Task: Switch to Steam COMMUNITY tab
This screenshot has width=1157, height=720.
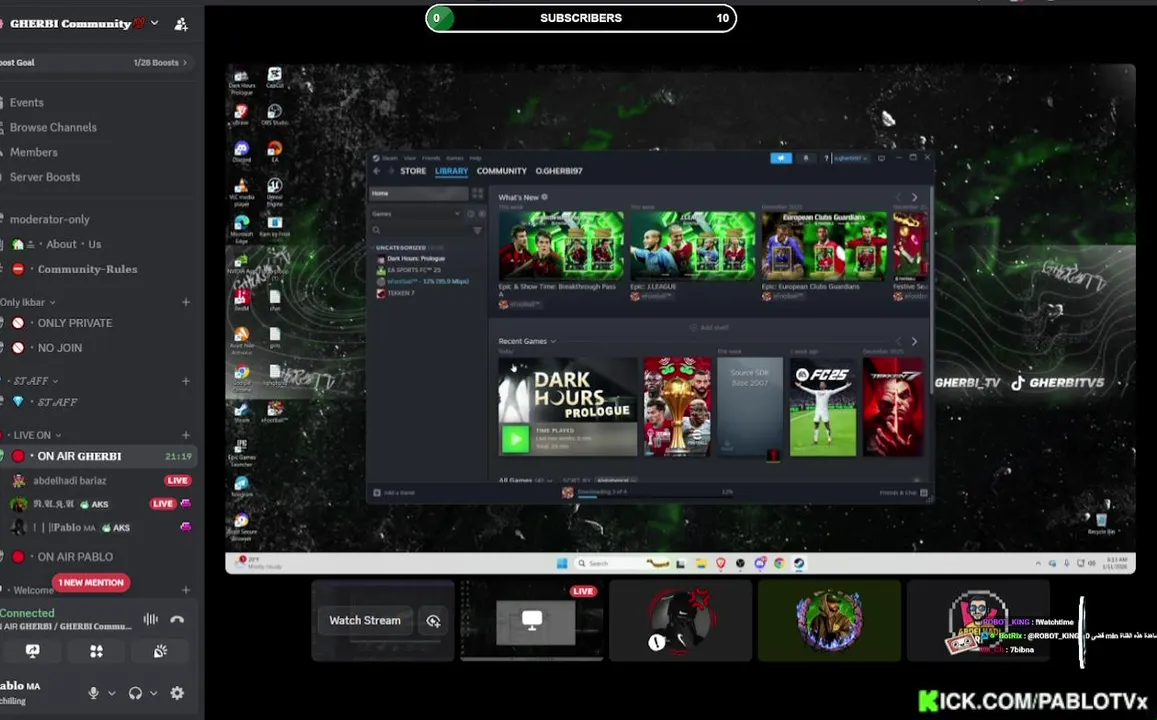Action: click(x=502, y=171)
